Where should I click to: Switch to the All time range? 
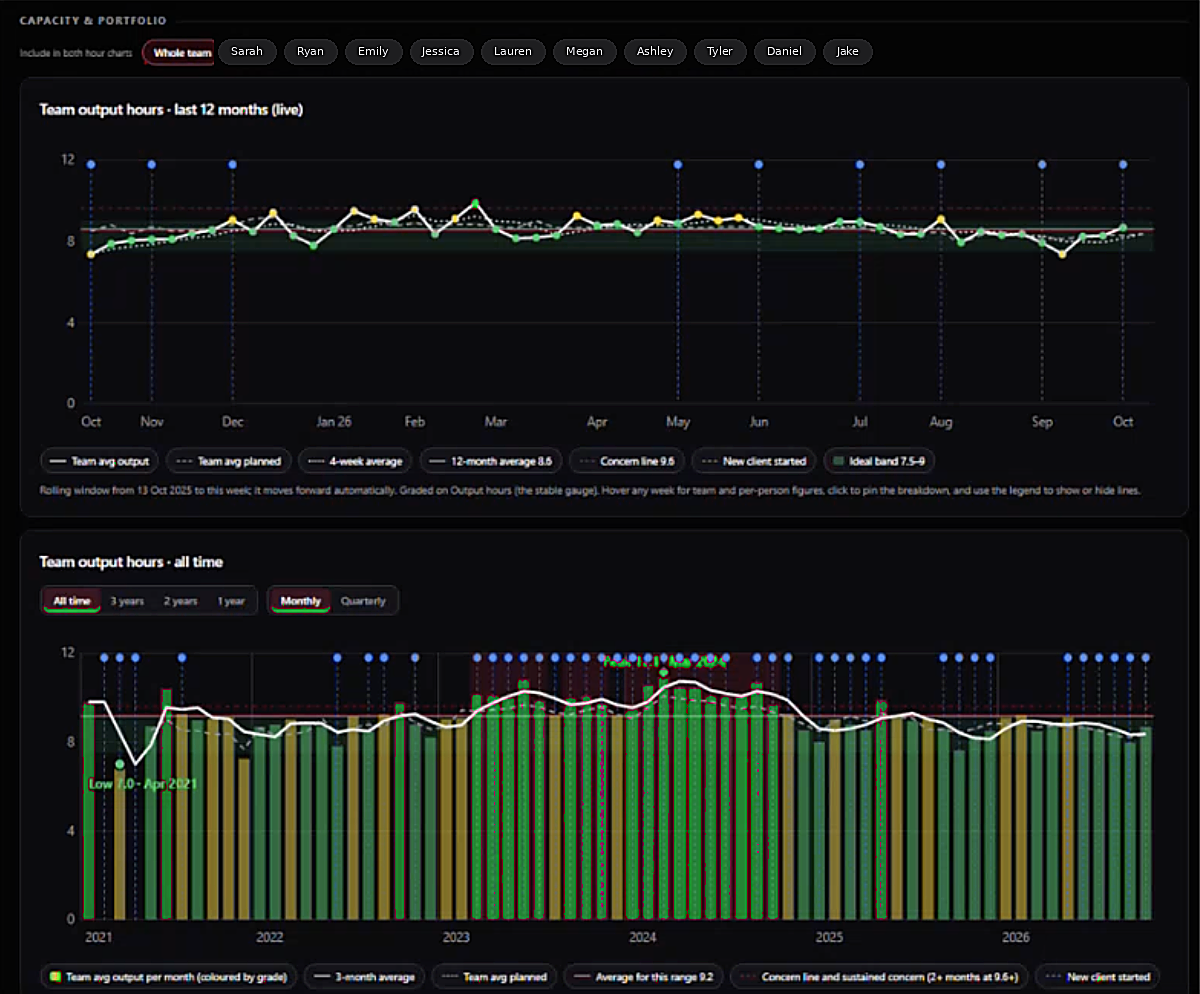pyautogui.click(x=72, y=601)
